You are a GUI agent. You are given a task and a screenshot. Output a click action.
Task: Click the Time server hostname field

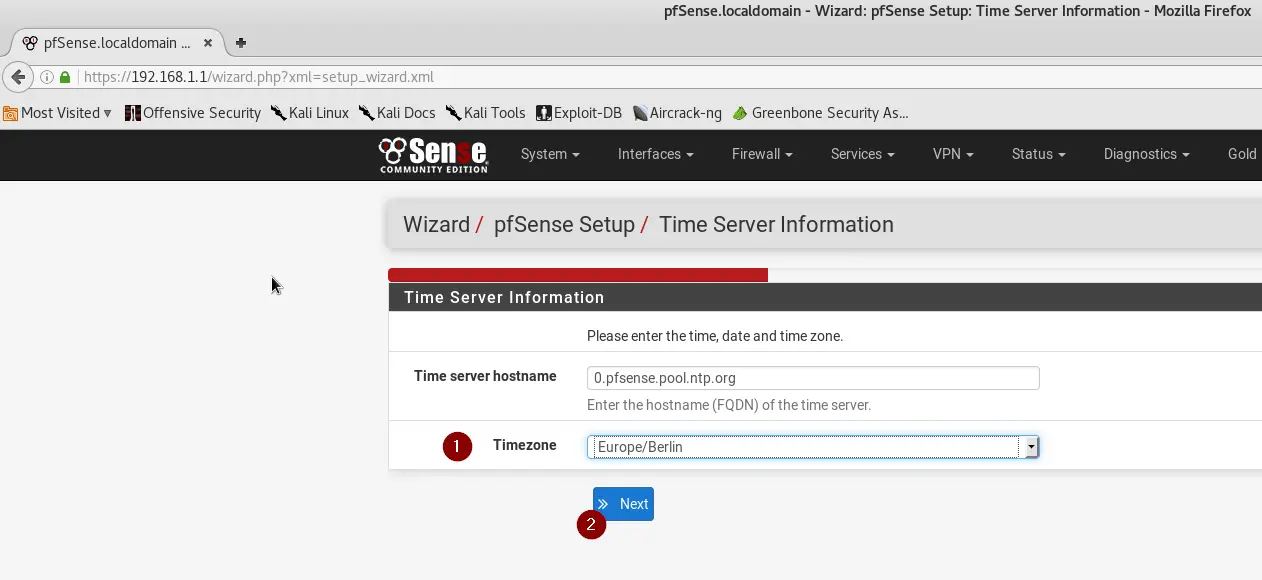pos(813,378)
